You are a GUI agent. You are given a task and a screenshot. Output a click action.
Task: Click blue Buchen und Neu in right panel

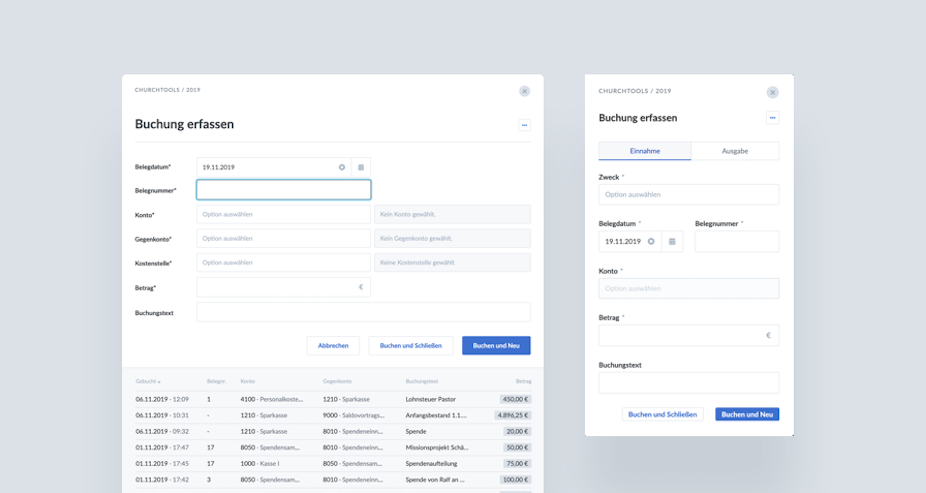[x=747, y=414]
